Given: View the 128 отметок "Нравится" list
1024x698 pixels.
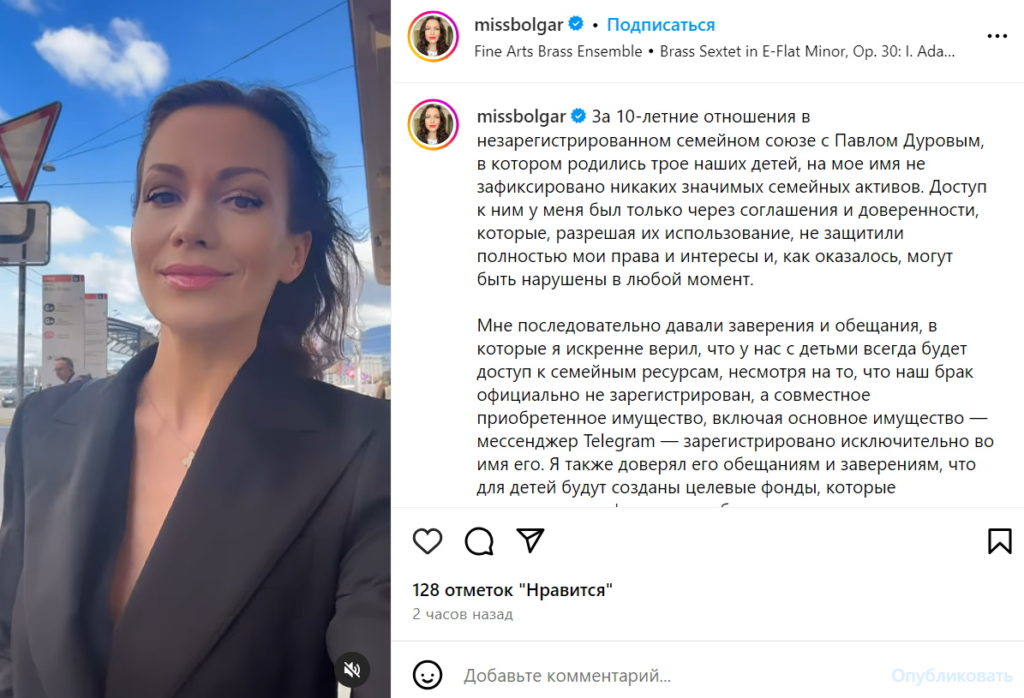Looking at the screenshot, I should (x=513, y=590).
